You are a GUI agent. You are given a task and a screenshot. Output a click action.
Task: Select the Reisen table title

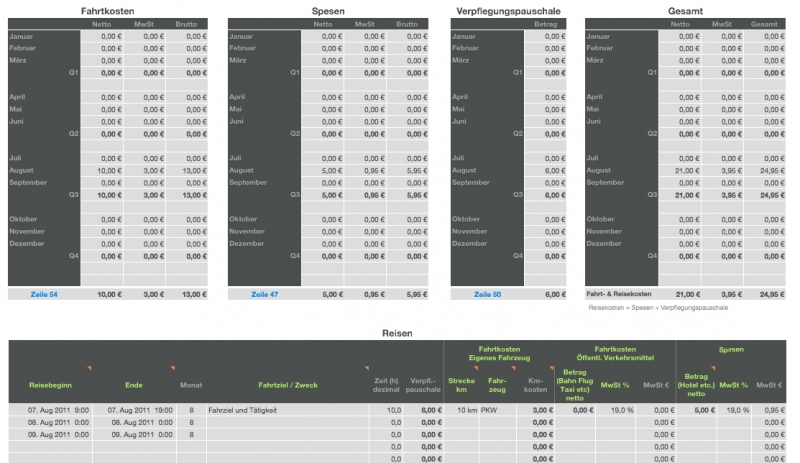(397, 332)
